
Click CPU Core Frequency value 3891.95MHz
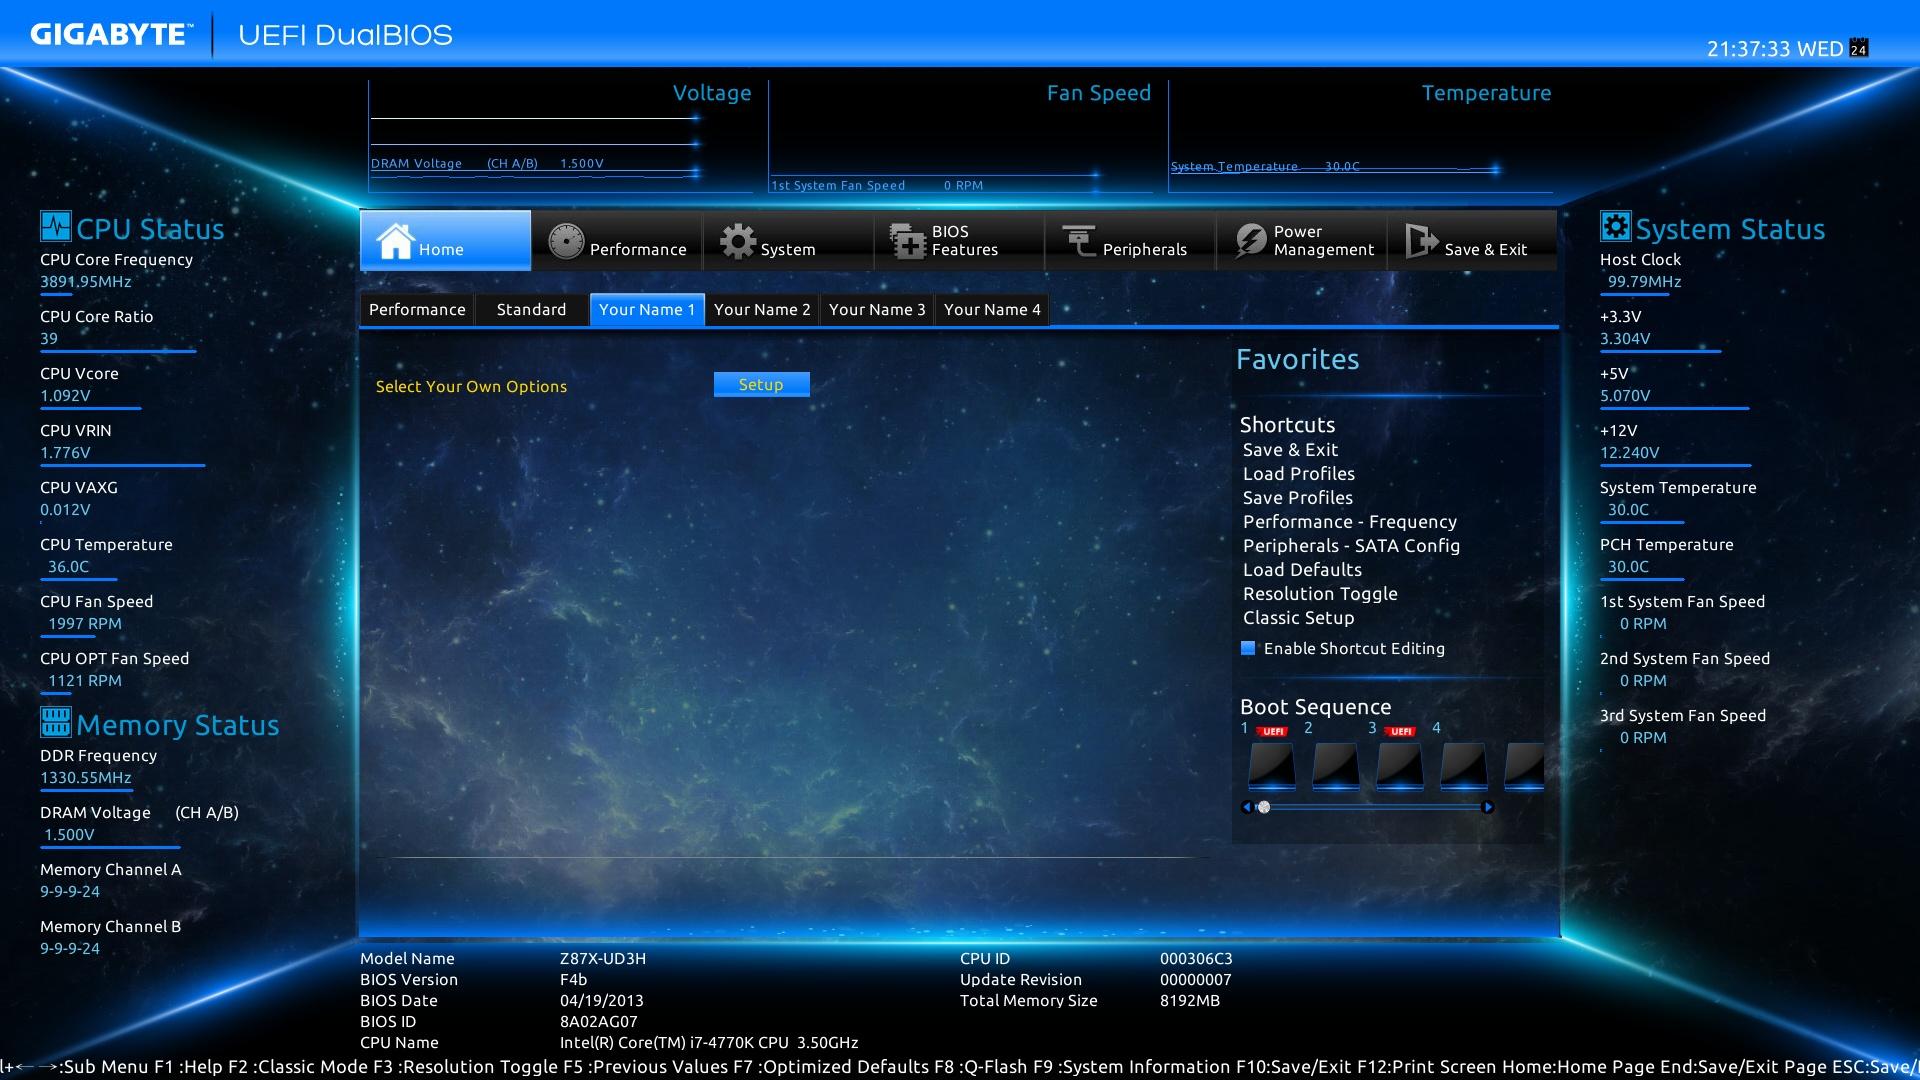(x=86, y=282)
